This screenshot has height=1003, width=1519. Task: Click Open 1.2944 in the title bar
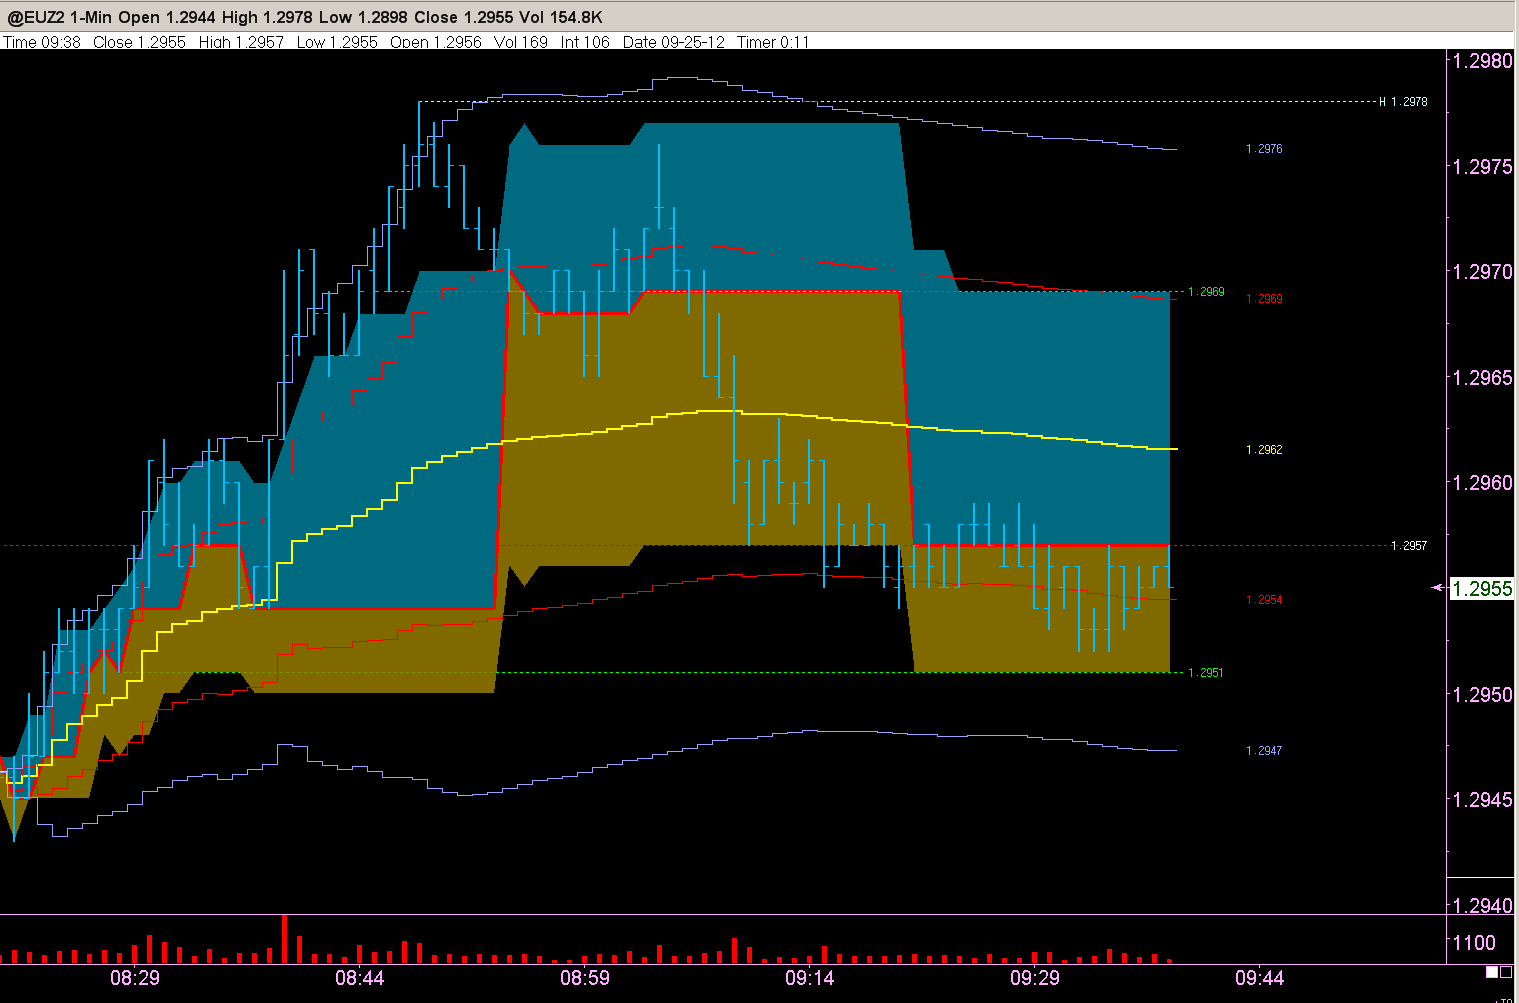pos(167,18)
